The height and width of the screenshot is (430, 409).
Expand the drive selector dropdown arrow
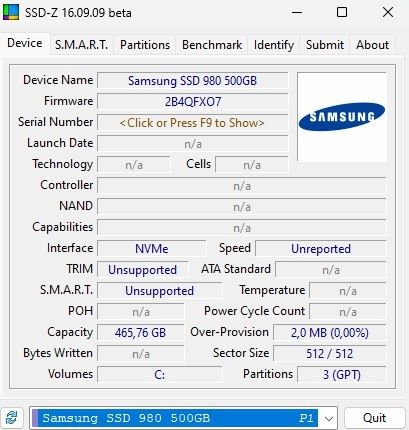coord(328,418)
